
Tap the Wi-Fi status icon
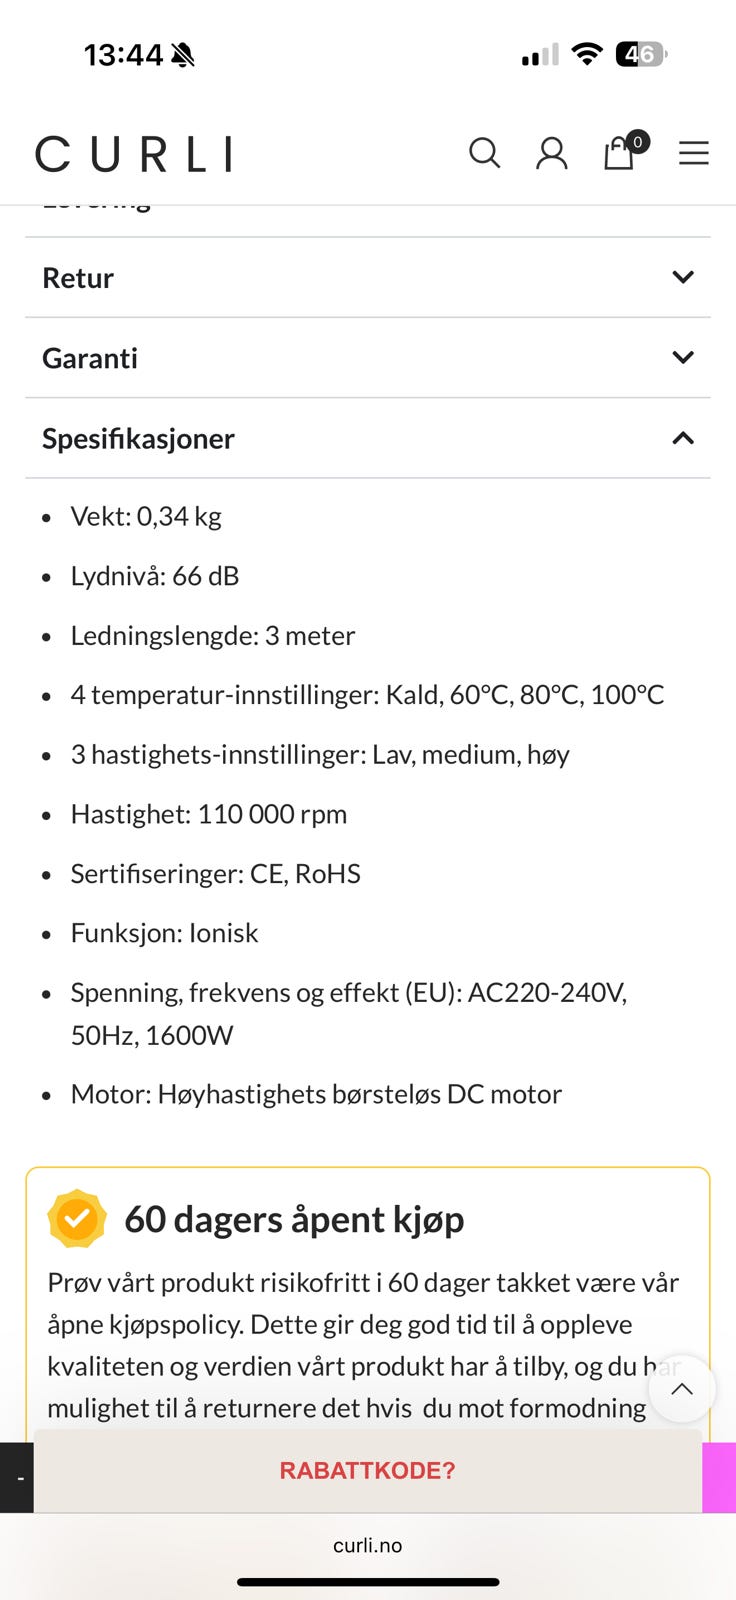pyautogui.click(x=587, y=54)
